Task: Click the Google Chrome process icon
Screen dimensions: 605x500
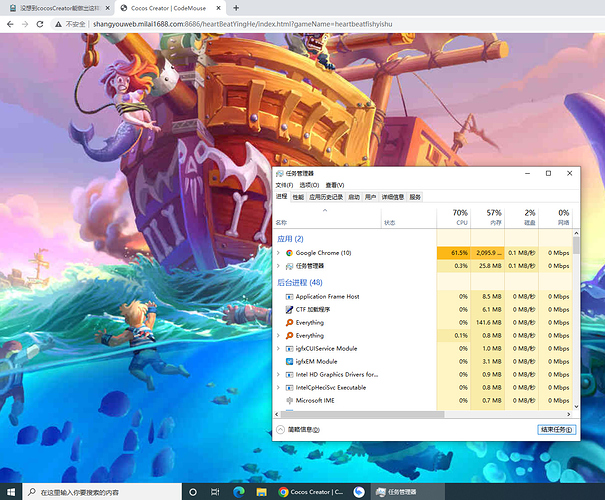Action: [289, 253]
